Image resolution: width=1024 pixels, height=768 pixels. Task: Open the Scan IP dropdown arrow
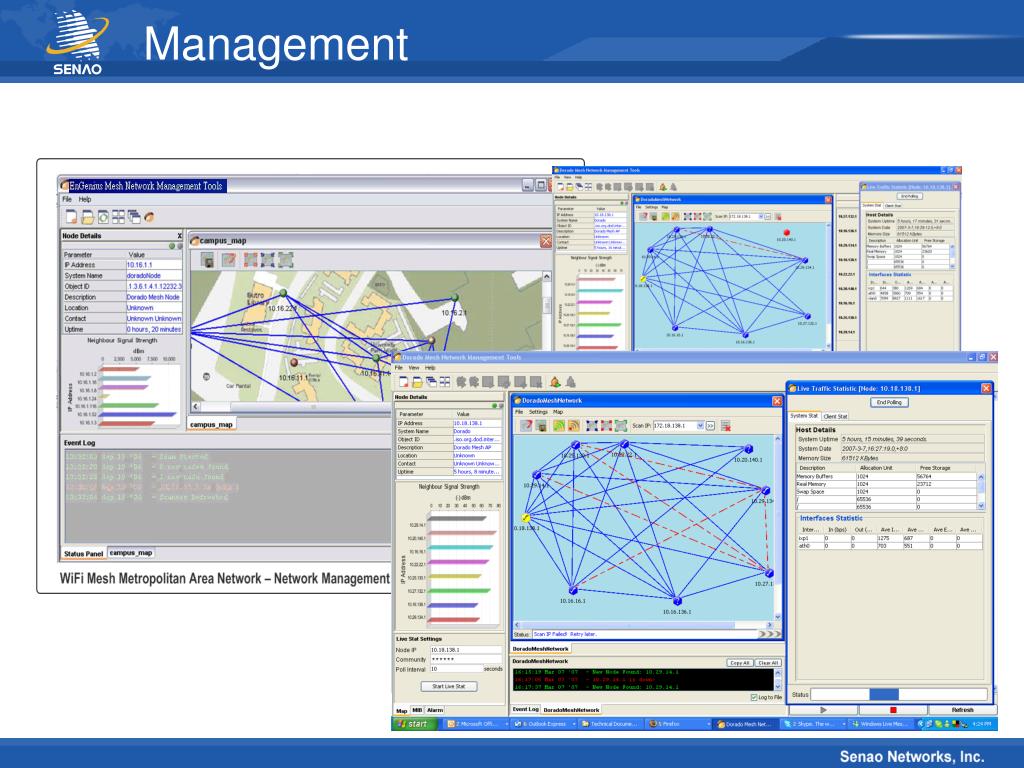coord(700,426)
